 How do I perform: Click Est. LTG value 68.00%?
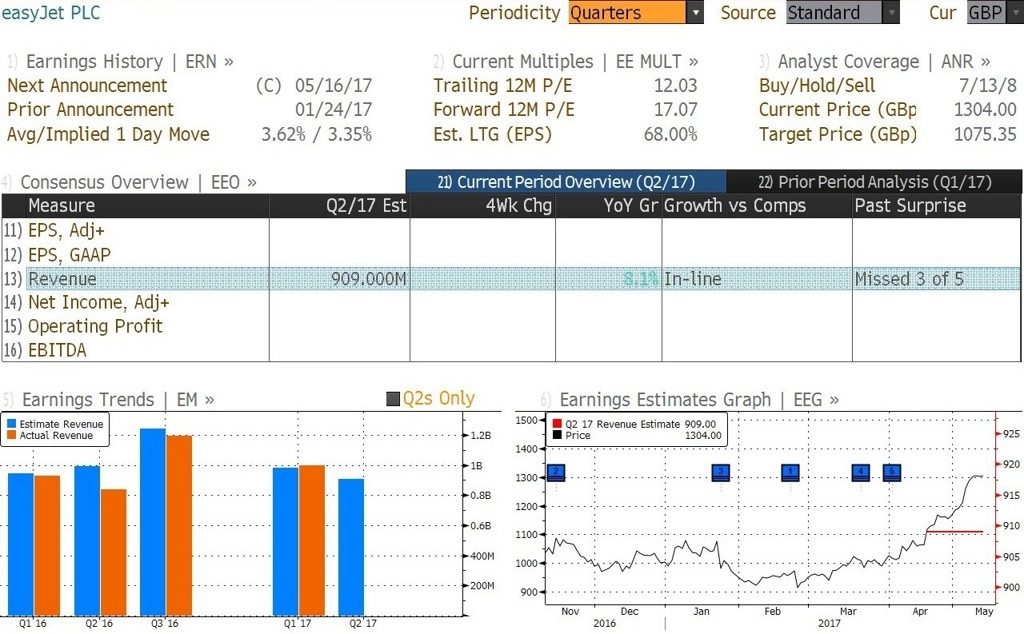coord(671,135)
